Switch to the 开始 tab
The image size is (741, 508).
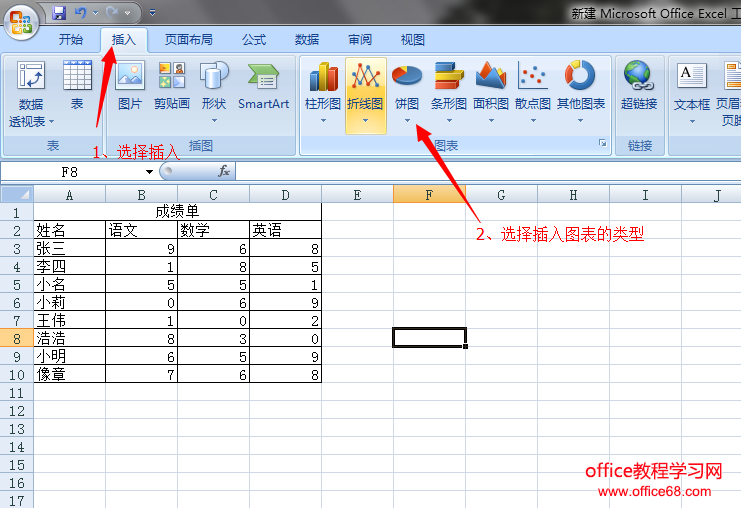(x=71, y=40)
